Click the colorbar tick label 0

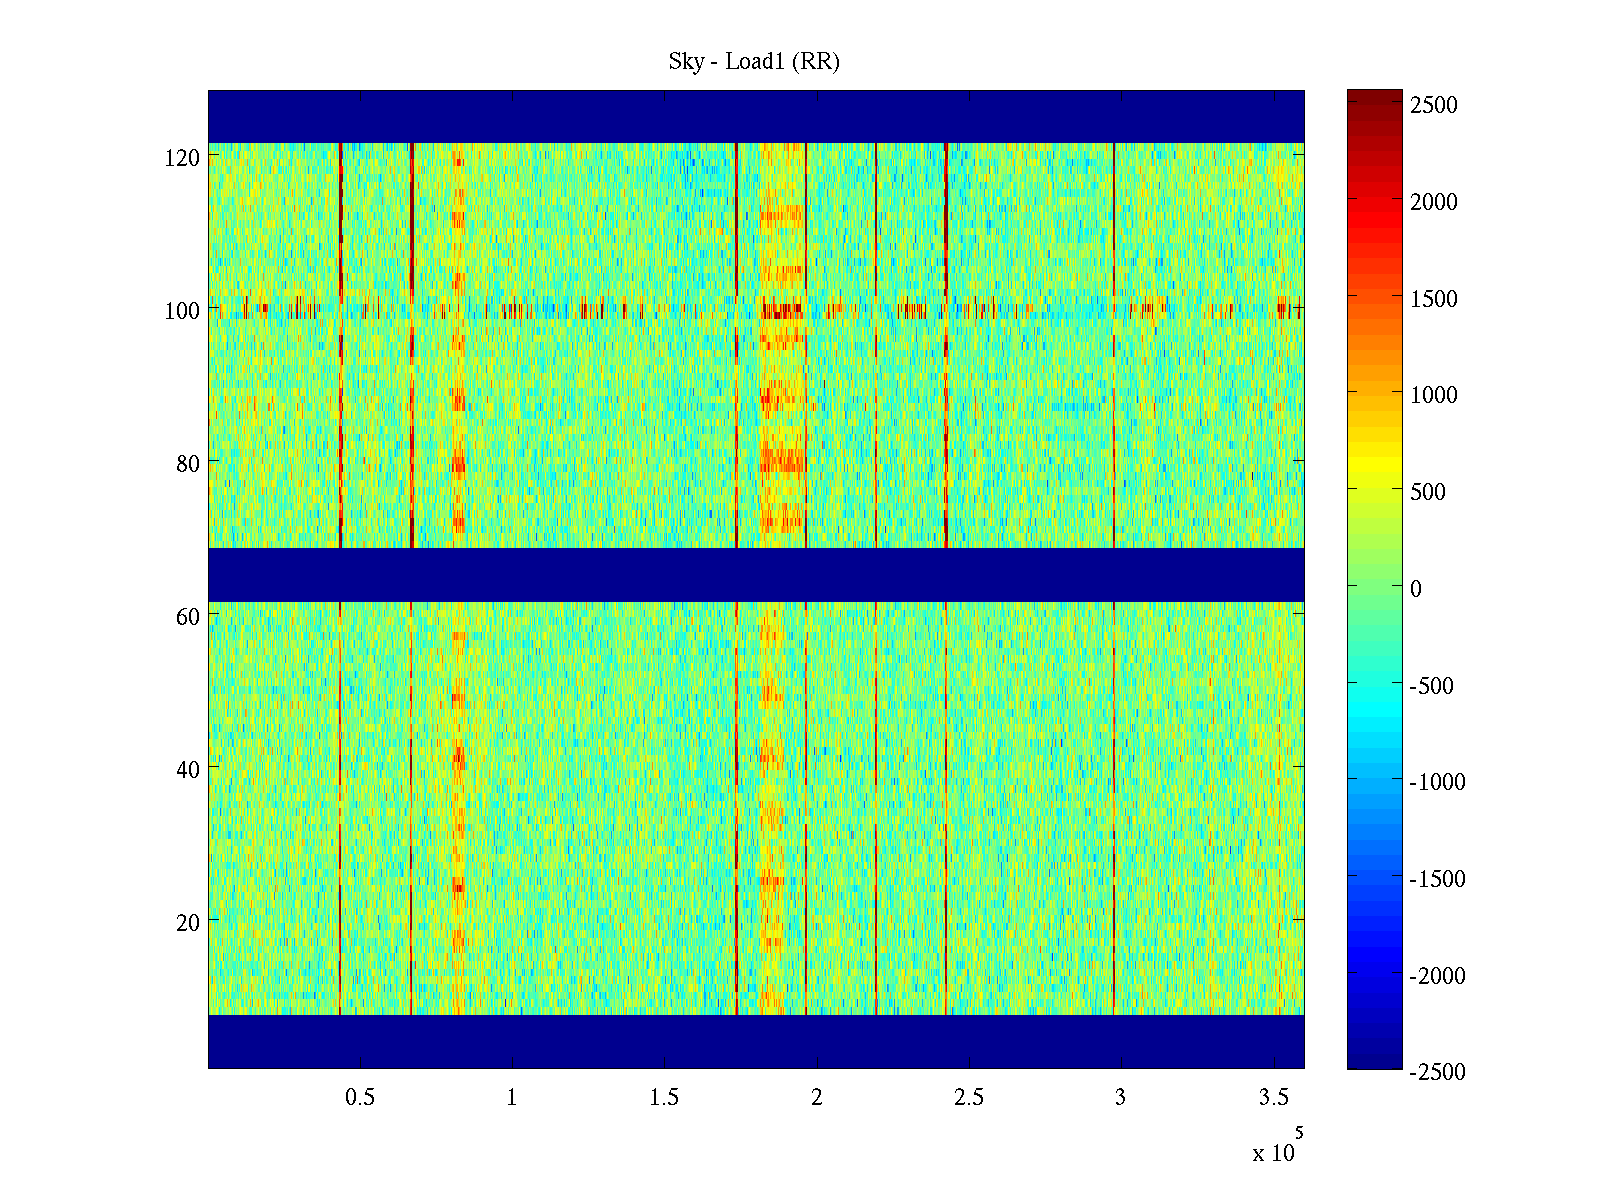1415,589
